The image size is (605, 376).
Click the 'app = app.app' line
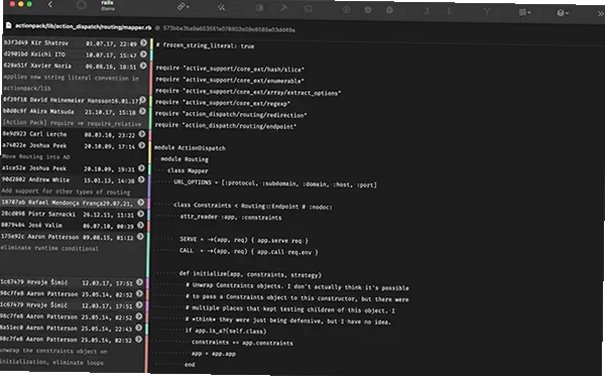click(x=213, y=353)
